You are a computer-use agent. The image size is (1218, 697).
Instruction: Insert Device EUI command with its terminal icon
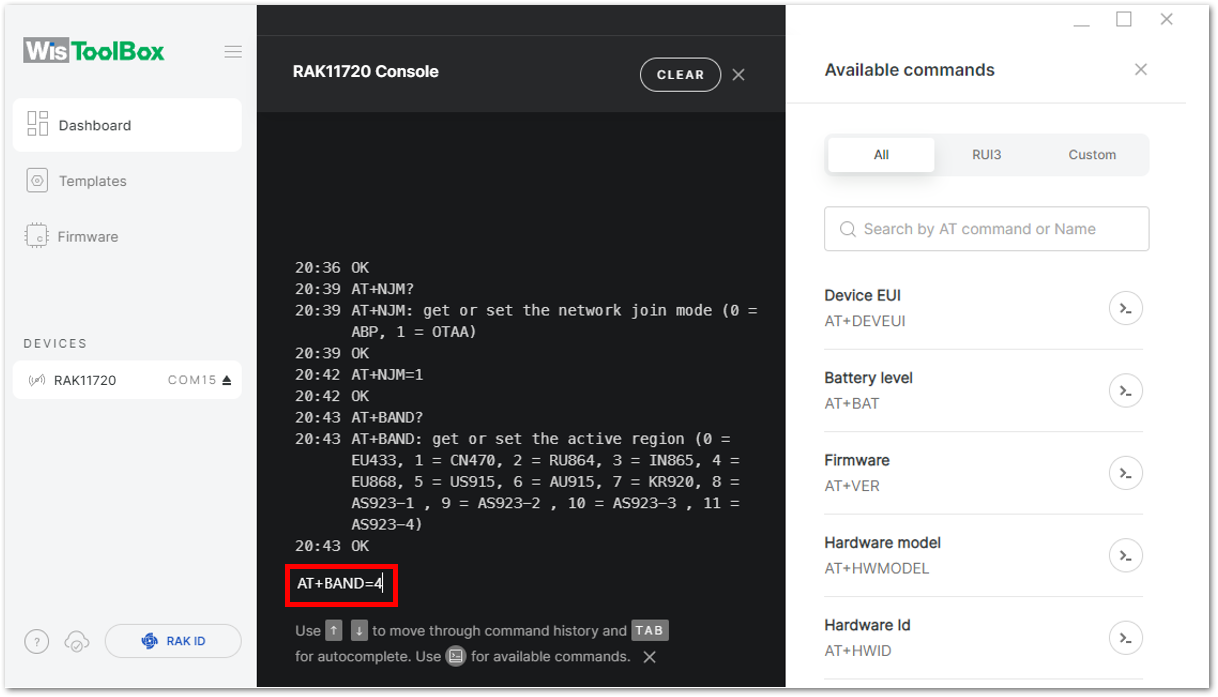(1126, 308)
